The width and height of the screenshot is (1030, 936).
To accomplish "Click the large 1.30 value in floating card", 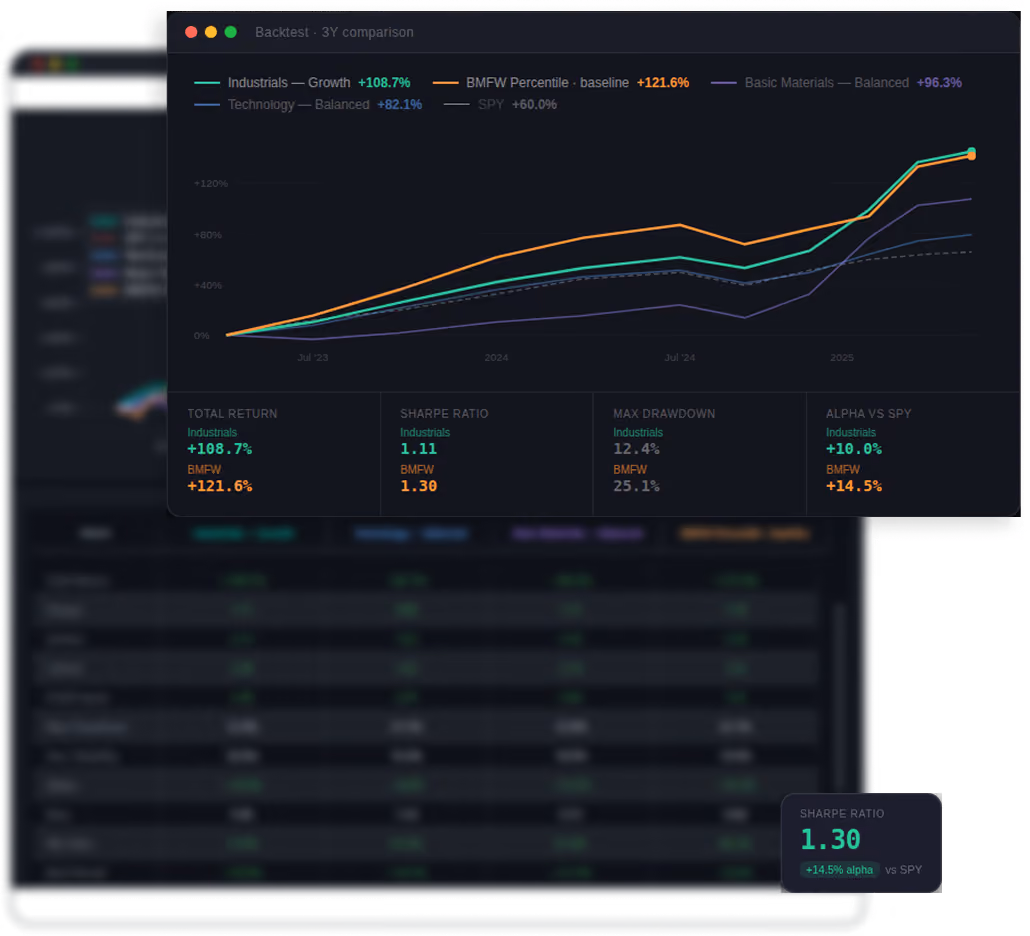I will pyautogui.click(x=830, y=839).
